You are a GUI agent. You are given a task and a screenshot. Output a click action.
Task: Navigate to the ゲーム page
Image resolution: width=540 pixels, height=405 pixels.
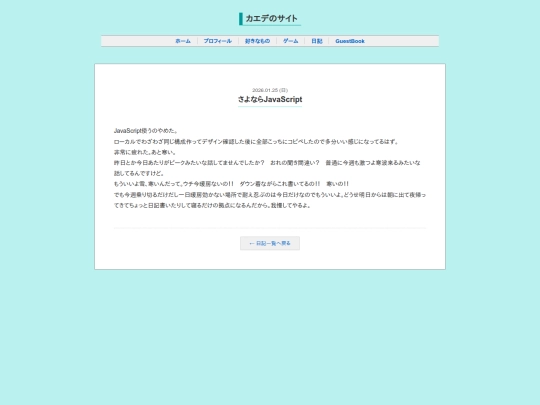click(x=291, y=41)
